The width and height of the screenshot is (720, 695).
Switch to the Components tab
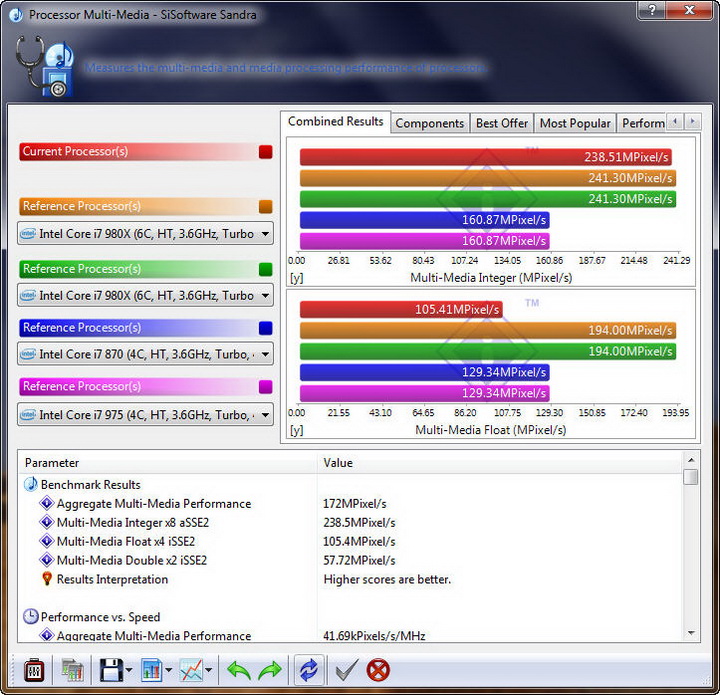430,123
